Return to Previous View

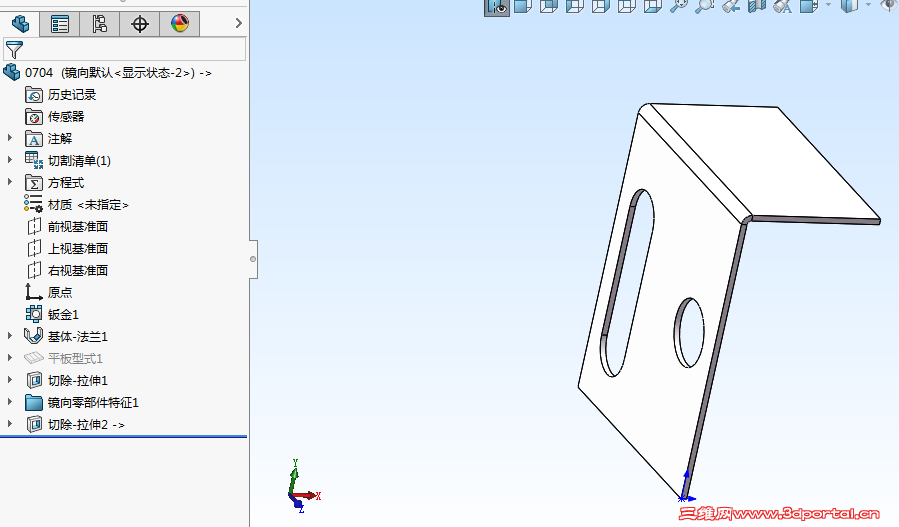click(x=730, y=6)
